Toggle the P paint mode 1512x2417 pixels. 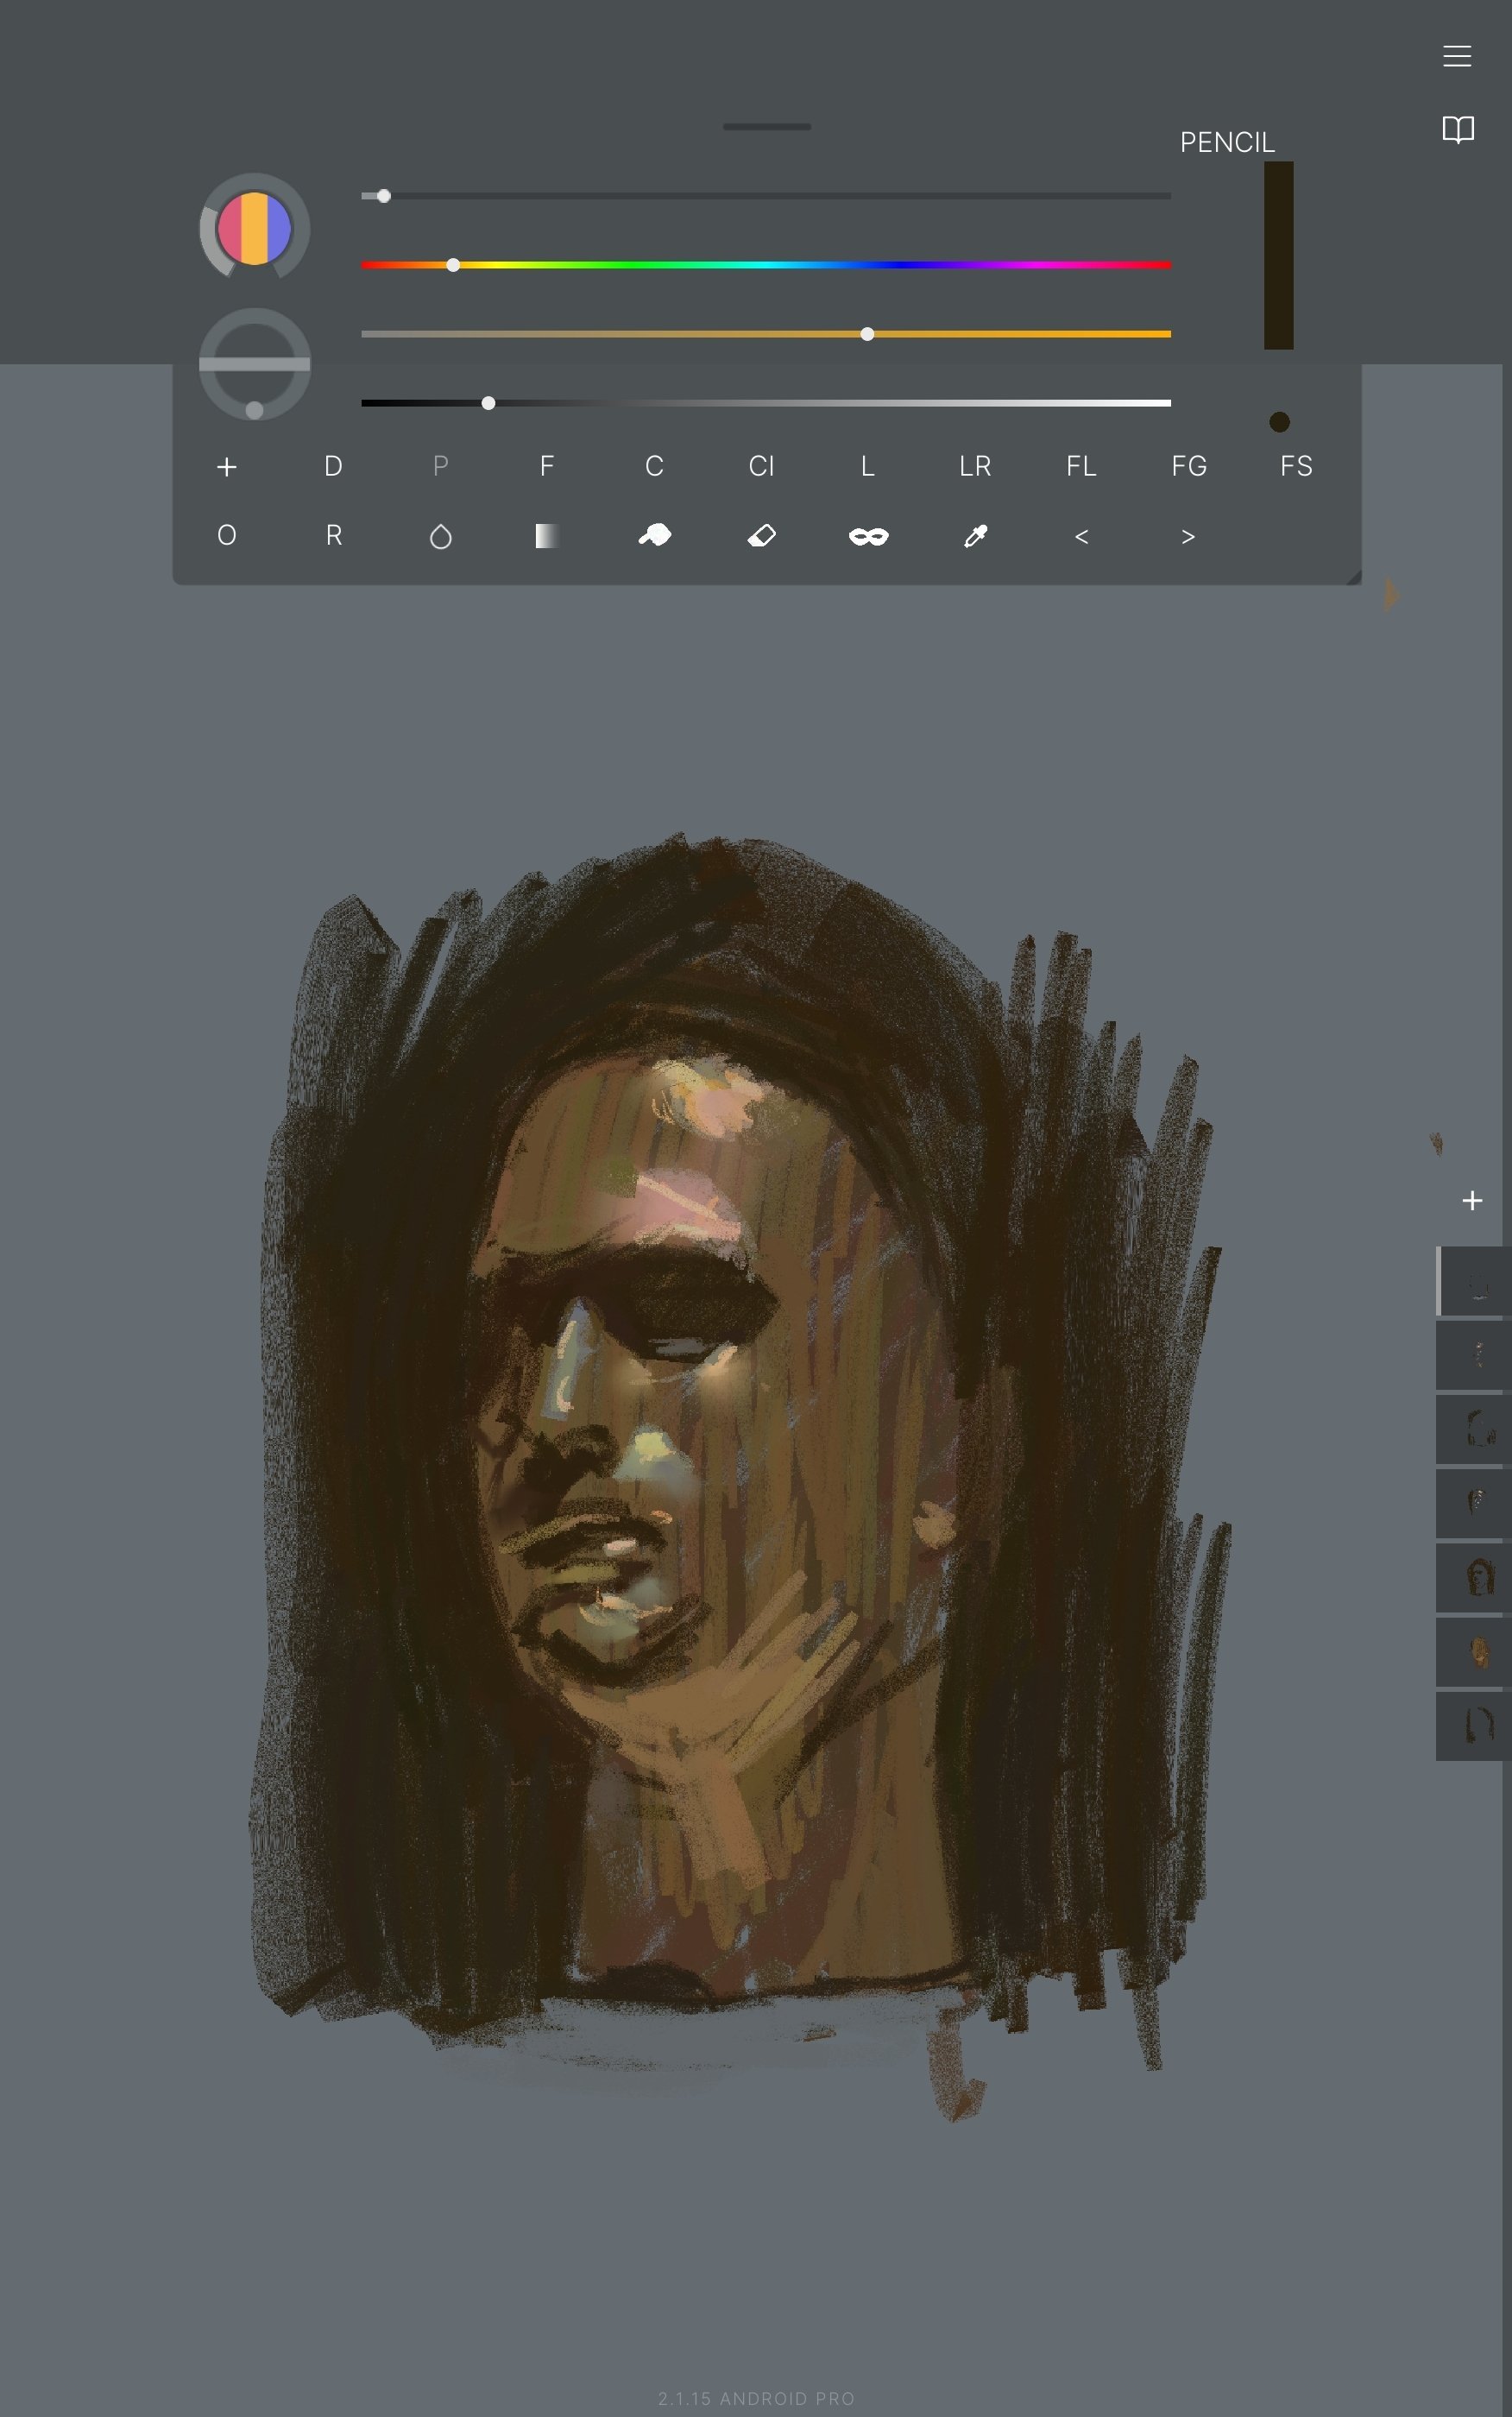(440, 466)
